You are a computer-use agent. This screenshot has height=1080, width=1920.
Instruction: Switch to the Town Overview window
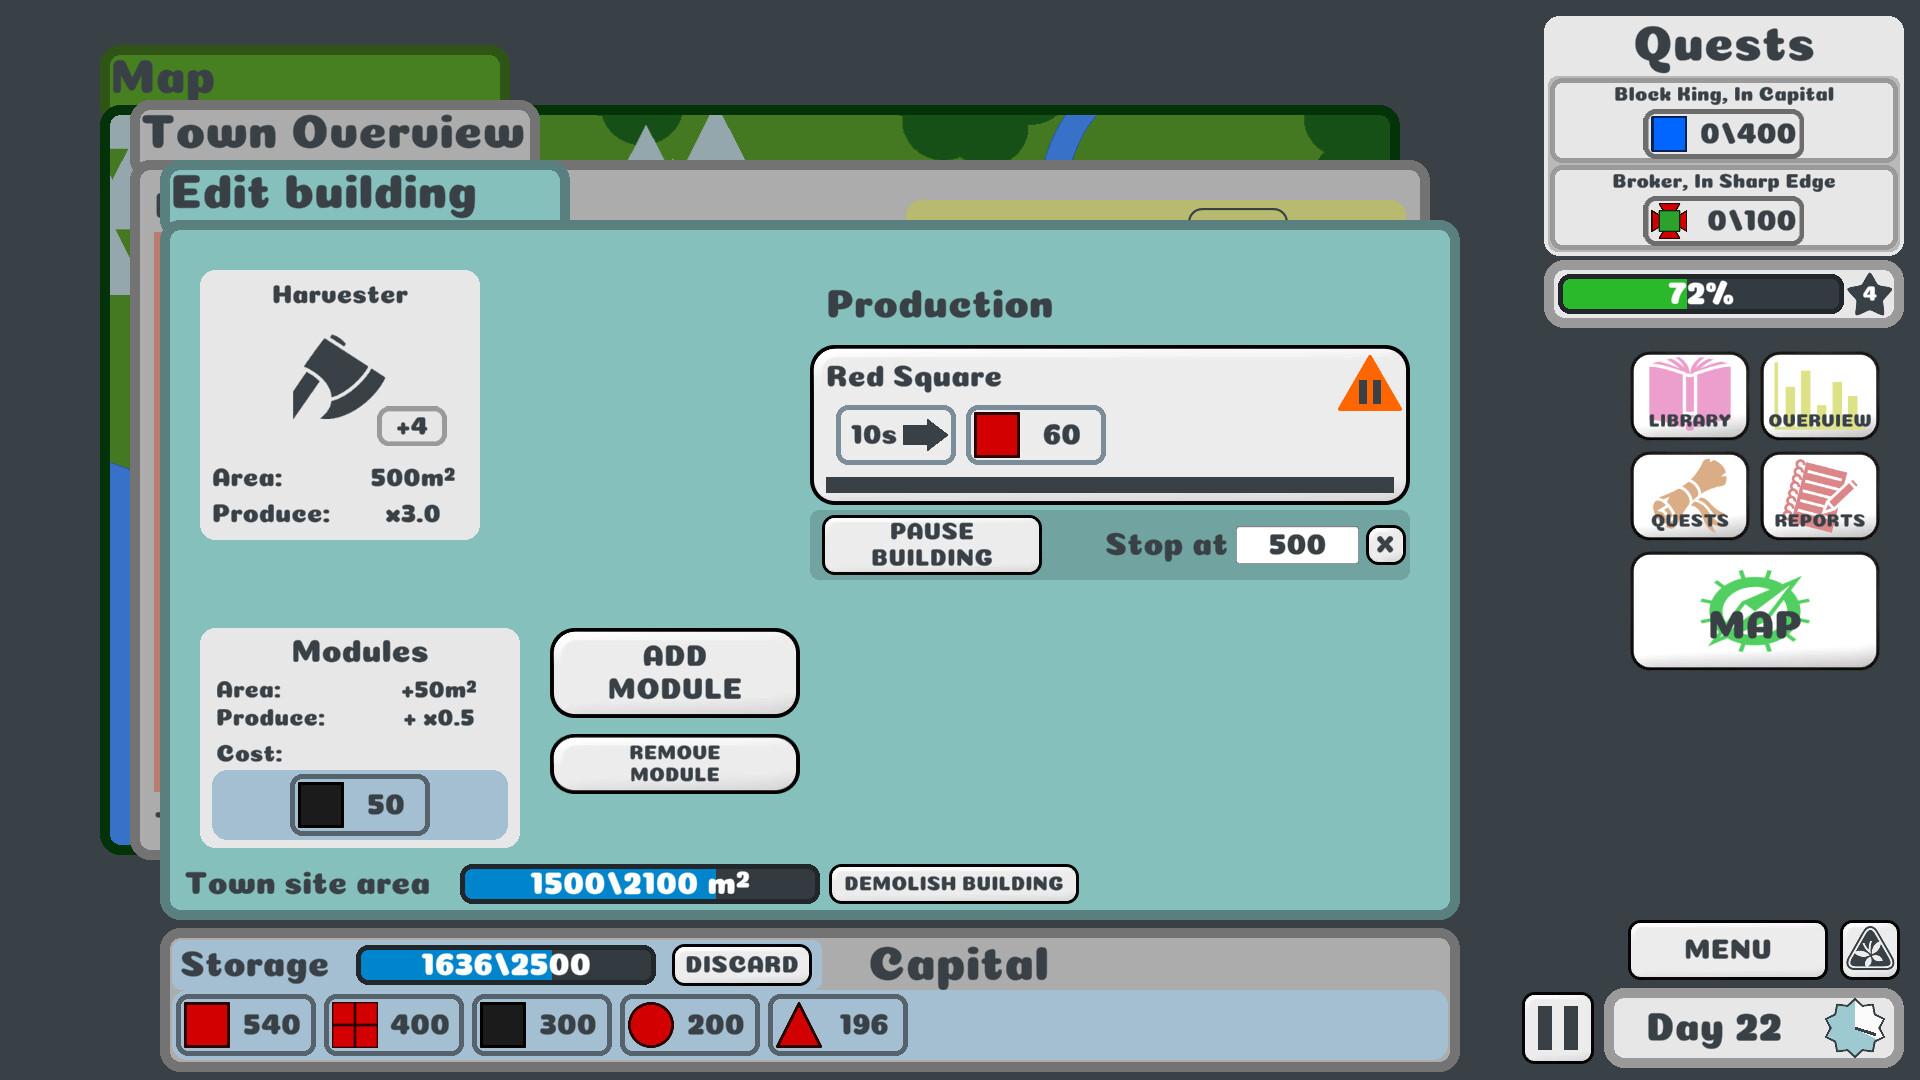click(333, 131)
